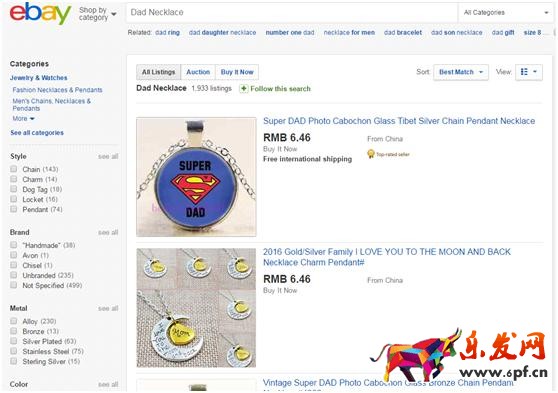Switch to the Buy It Now tab
The width and height of the screenshot is (558, 393).
click(x=237, y=72)
